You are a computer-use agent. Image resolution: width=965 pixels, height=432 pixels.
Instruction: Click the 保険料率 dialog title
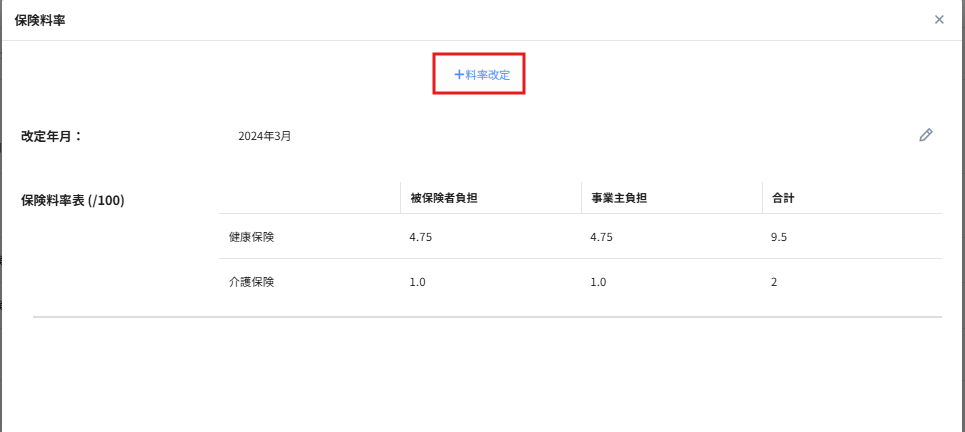[x=41, y=20]
